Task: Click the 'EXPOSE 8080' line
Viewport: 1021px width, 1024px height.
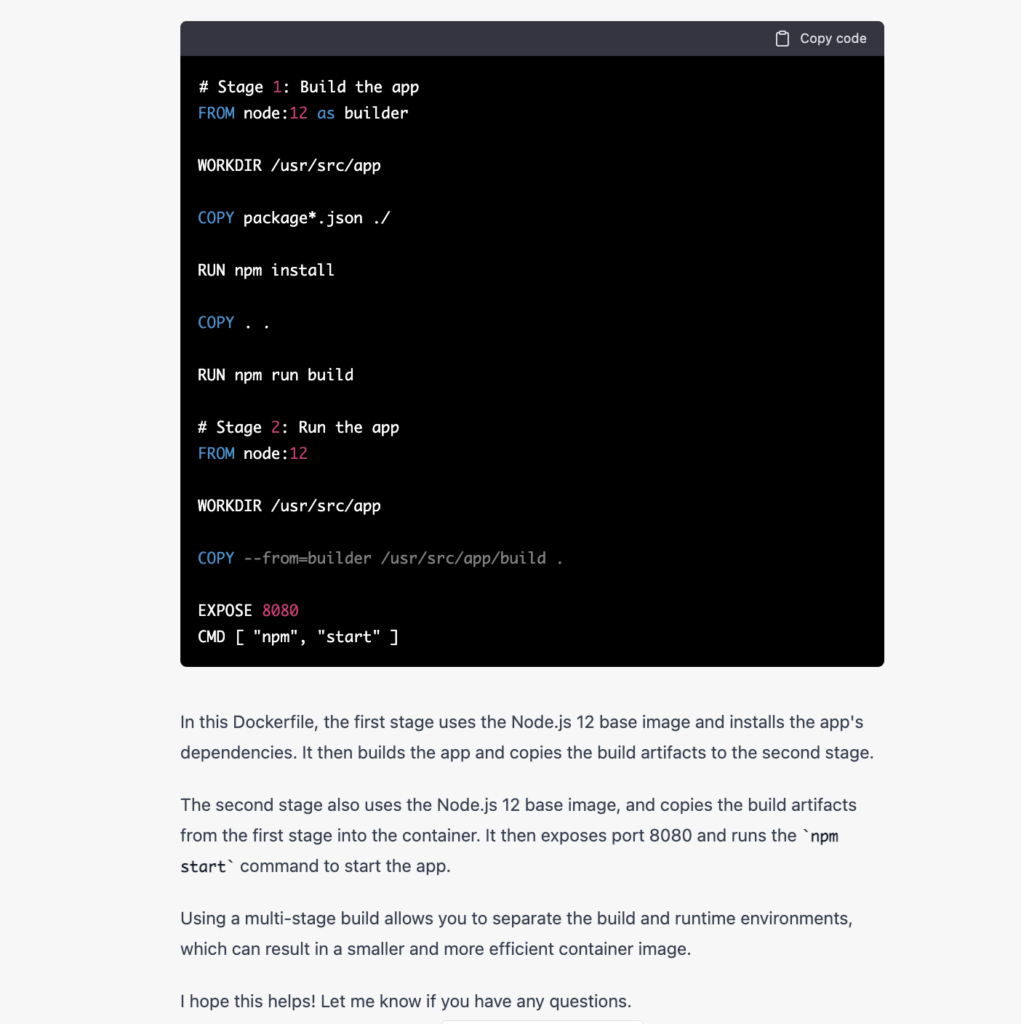Action: pyautogui.click(x=248, y=611)
